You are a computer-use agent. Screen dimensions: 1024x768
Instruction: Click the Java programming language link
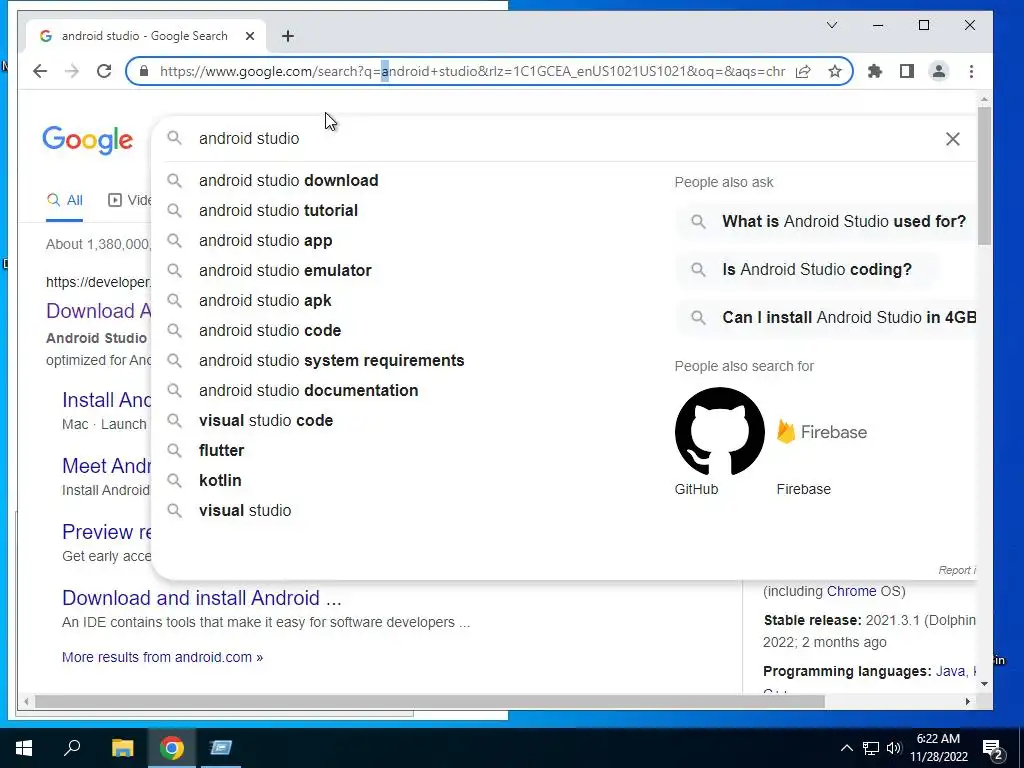(950, 671)
